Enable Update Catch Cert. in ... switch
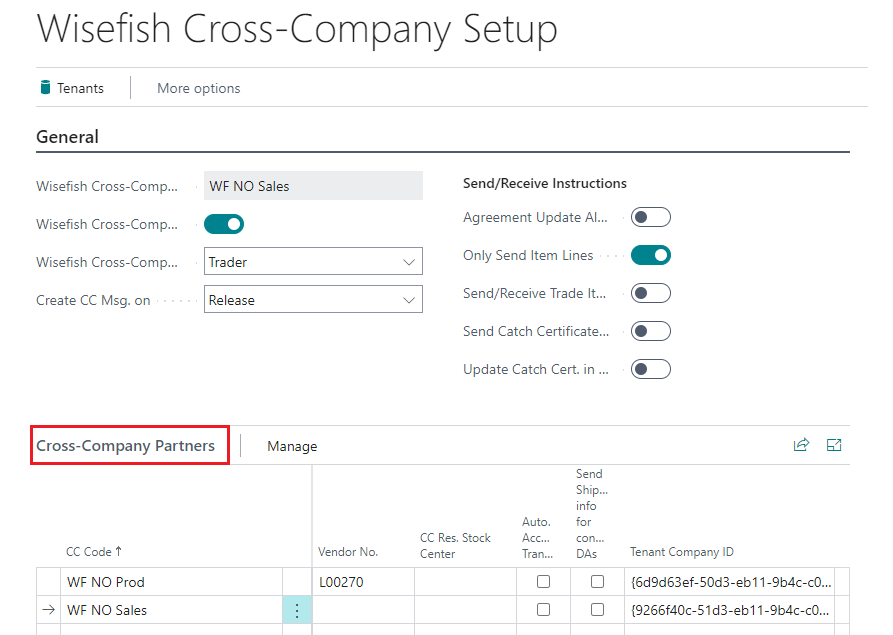This screenshot has width=893, height=635. point(650,369)
